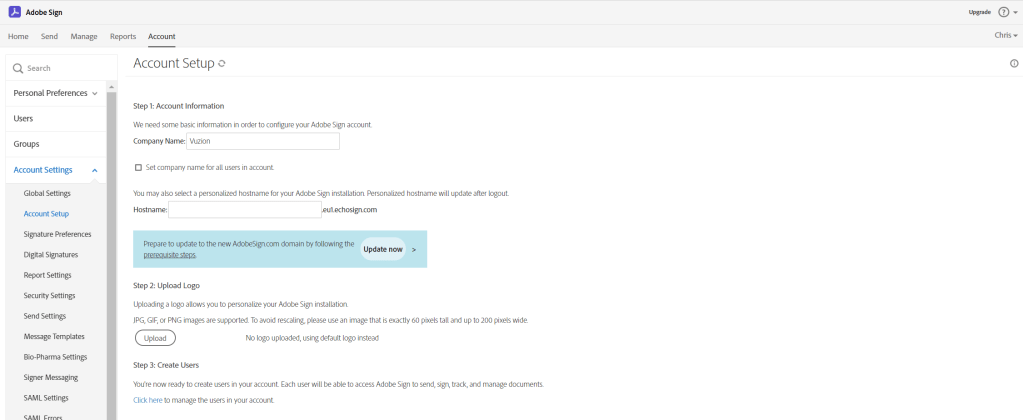Open the Manage tab

tap(84, 36)
